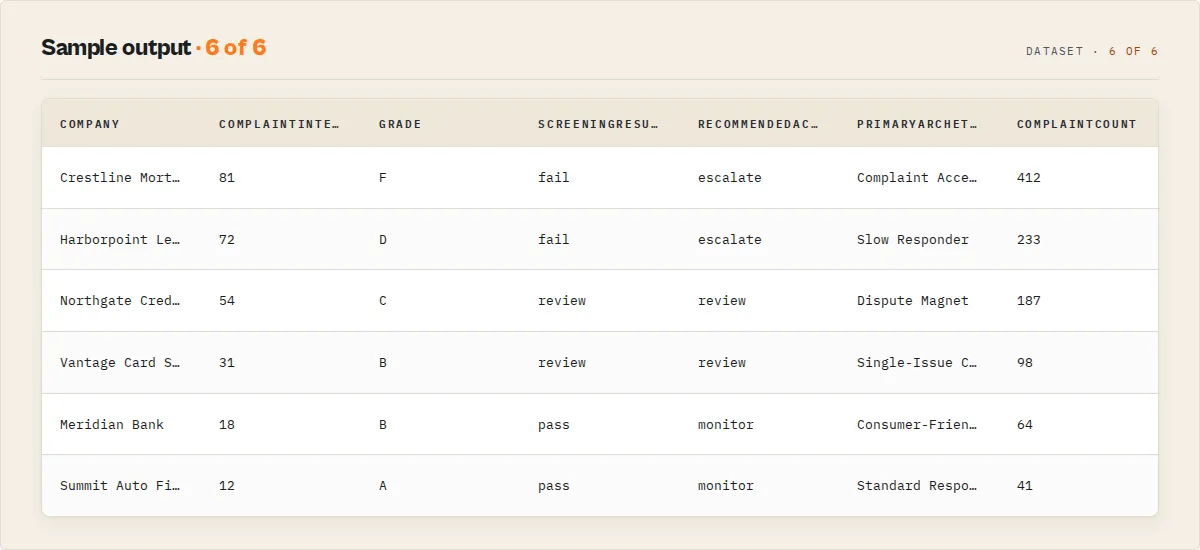Click intensity value 18

(227, 425)
